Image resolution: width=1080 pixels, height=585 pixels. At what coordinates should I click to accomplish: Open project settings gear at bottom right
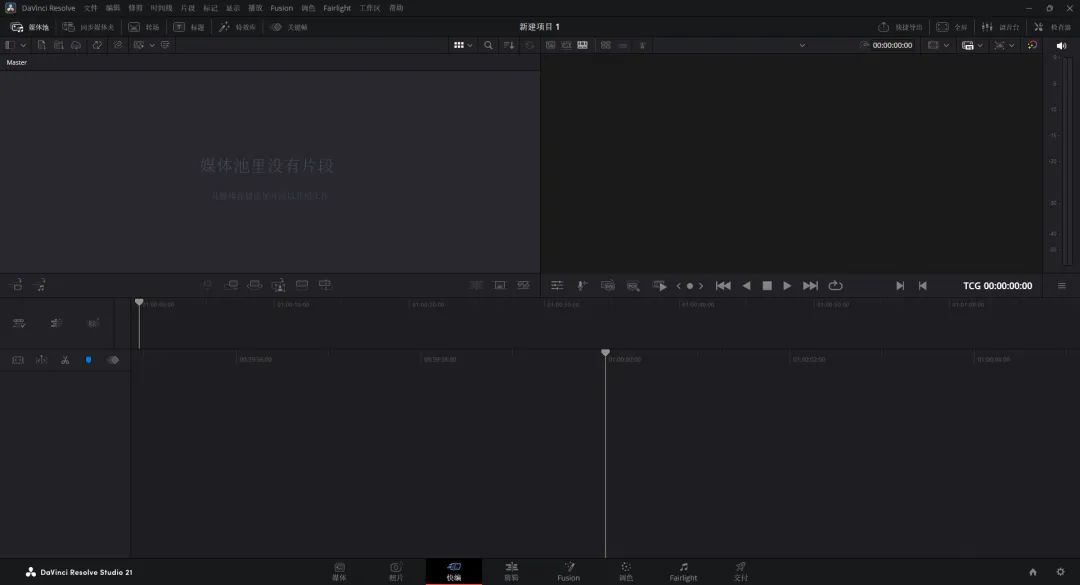(x=1060, y=572)
